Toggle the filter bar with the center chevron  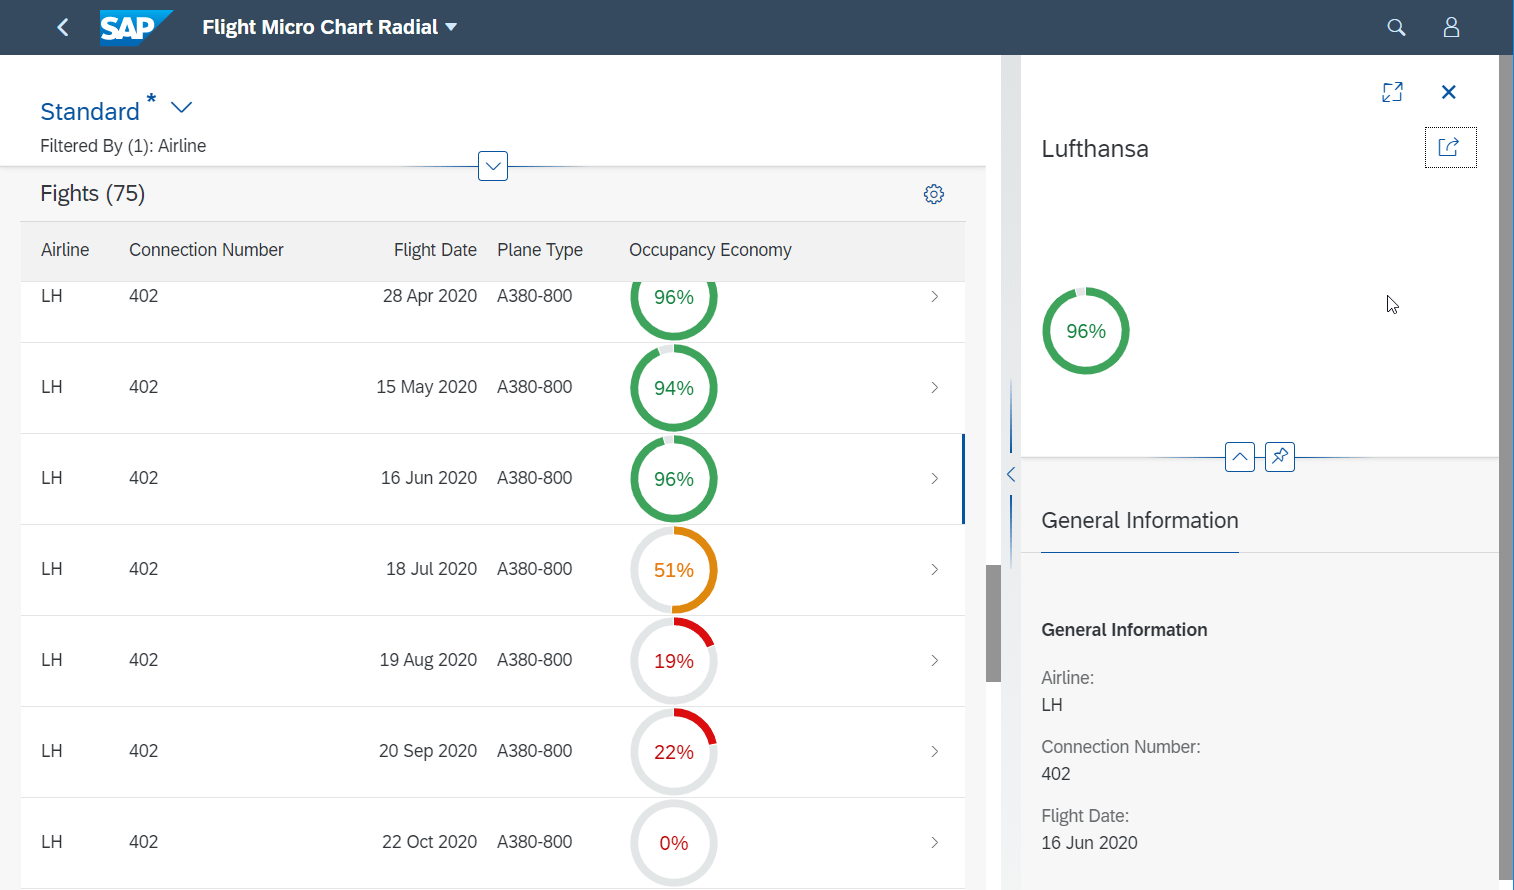point(492,165)
